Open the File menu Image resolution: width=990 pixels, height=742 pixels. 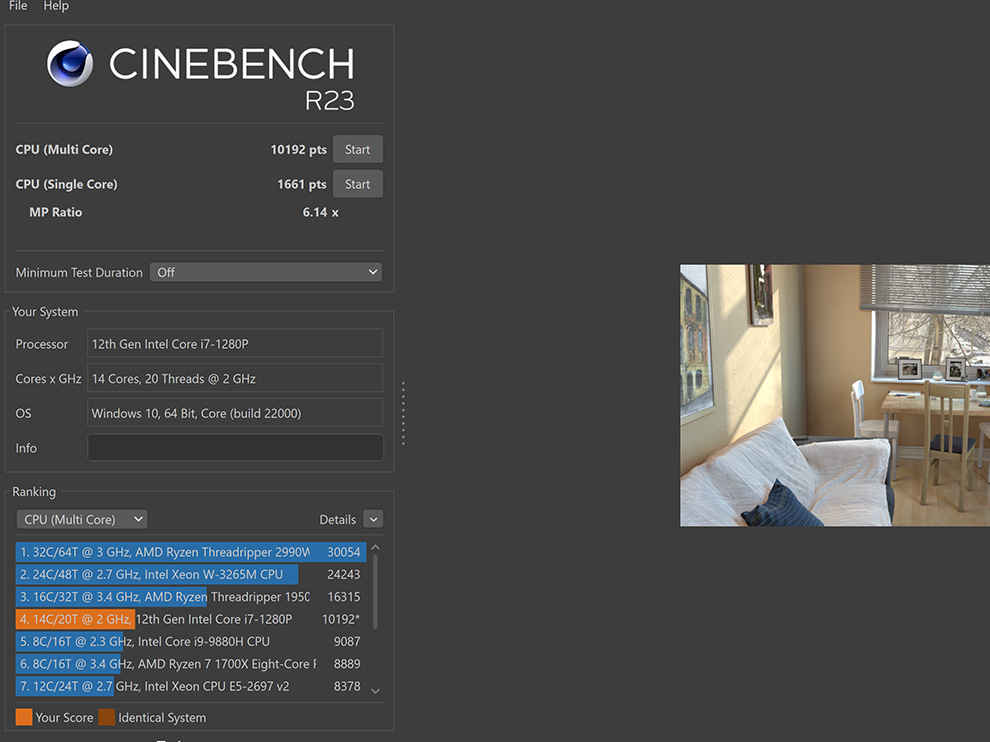point(18,6)
